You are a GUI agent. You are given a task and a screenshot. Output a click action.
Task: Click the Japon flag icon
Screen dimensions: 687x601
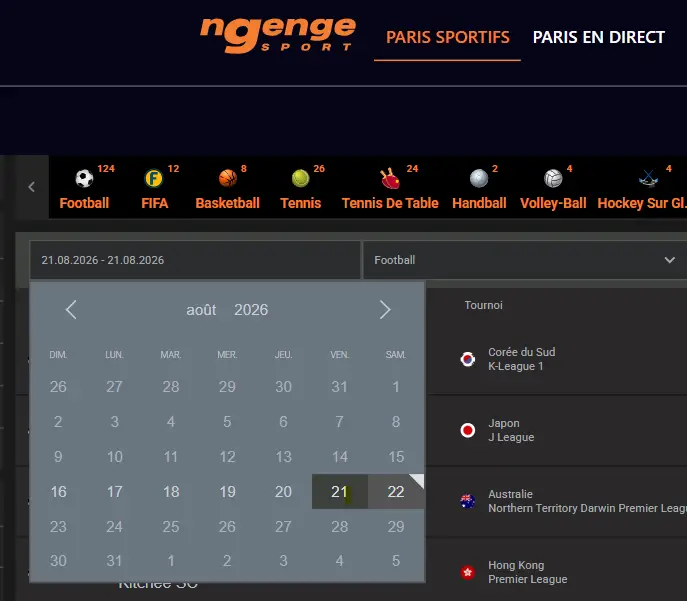467,430
